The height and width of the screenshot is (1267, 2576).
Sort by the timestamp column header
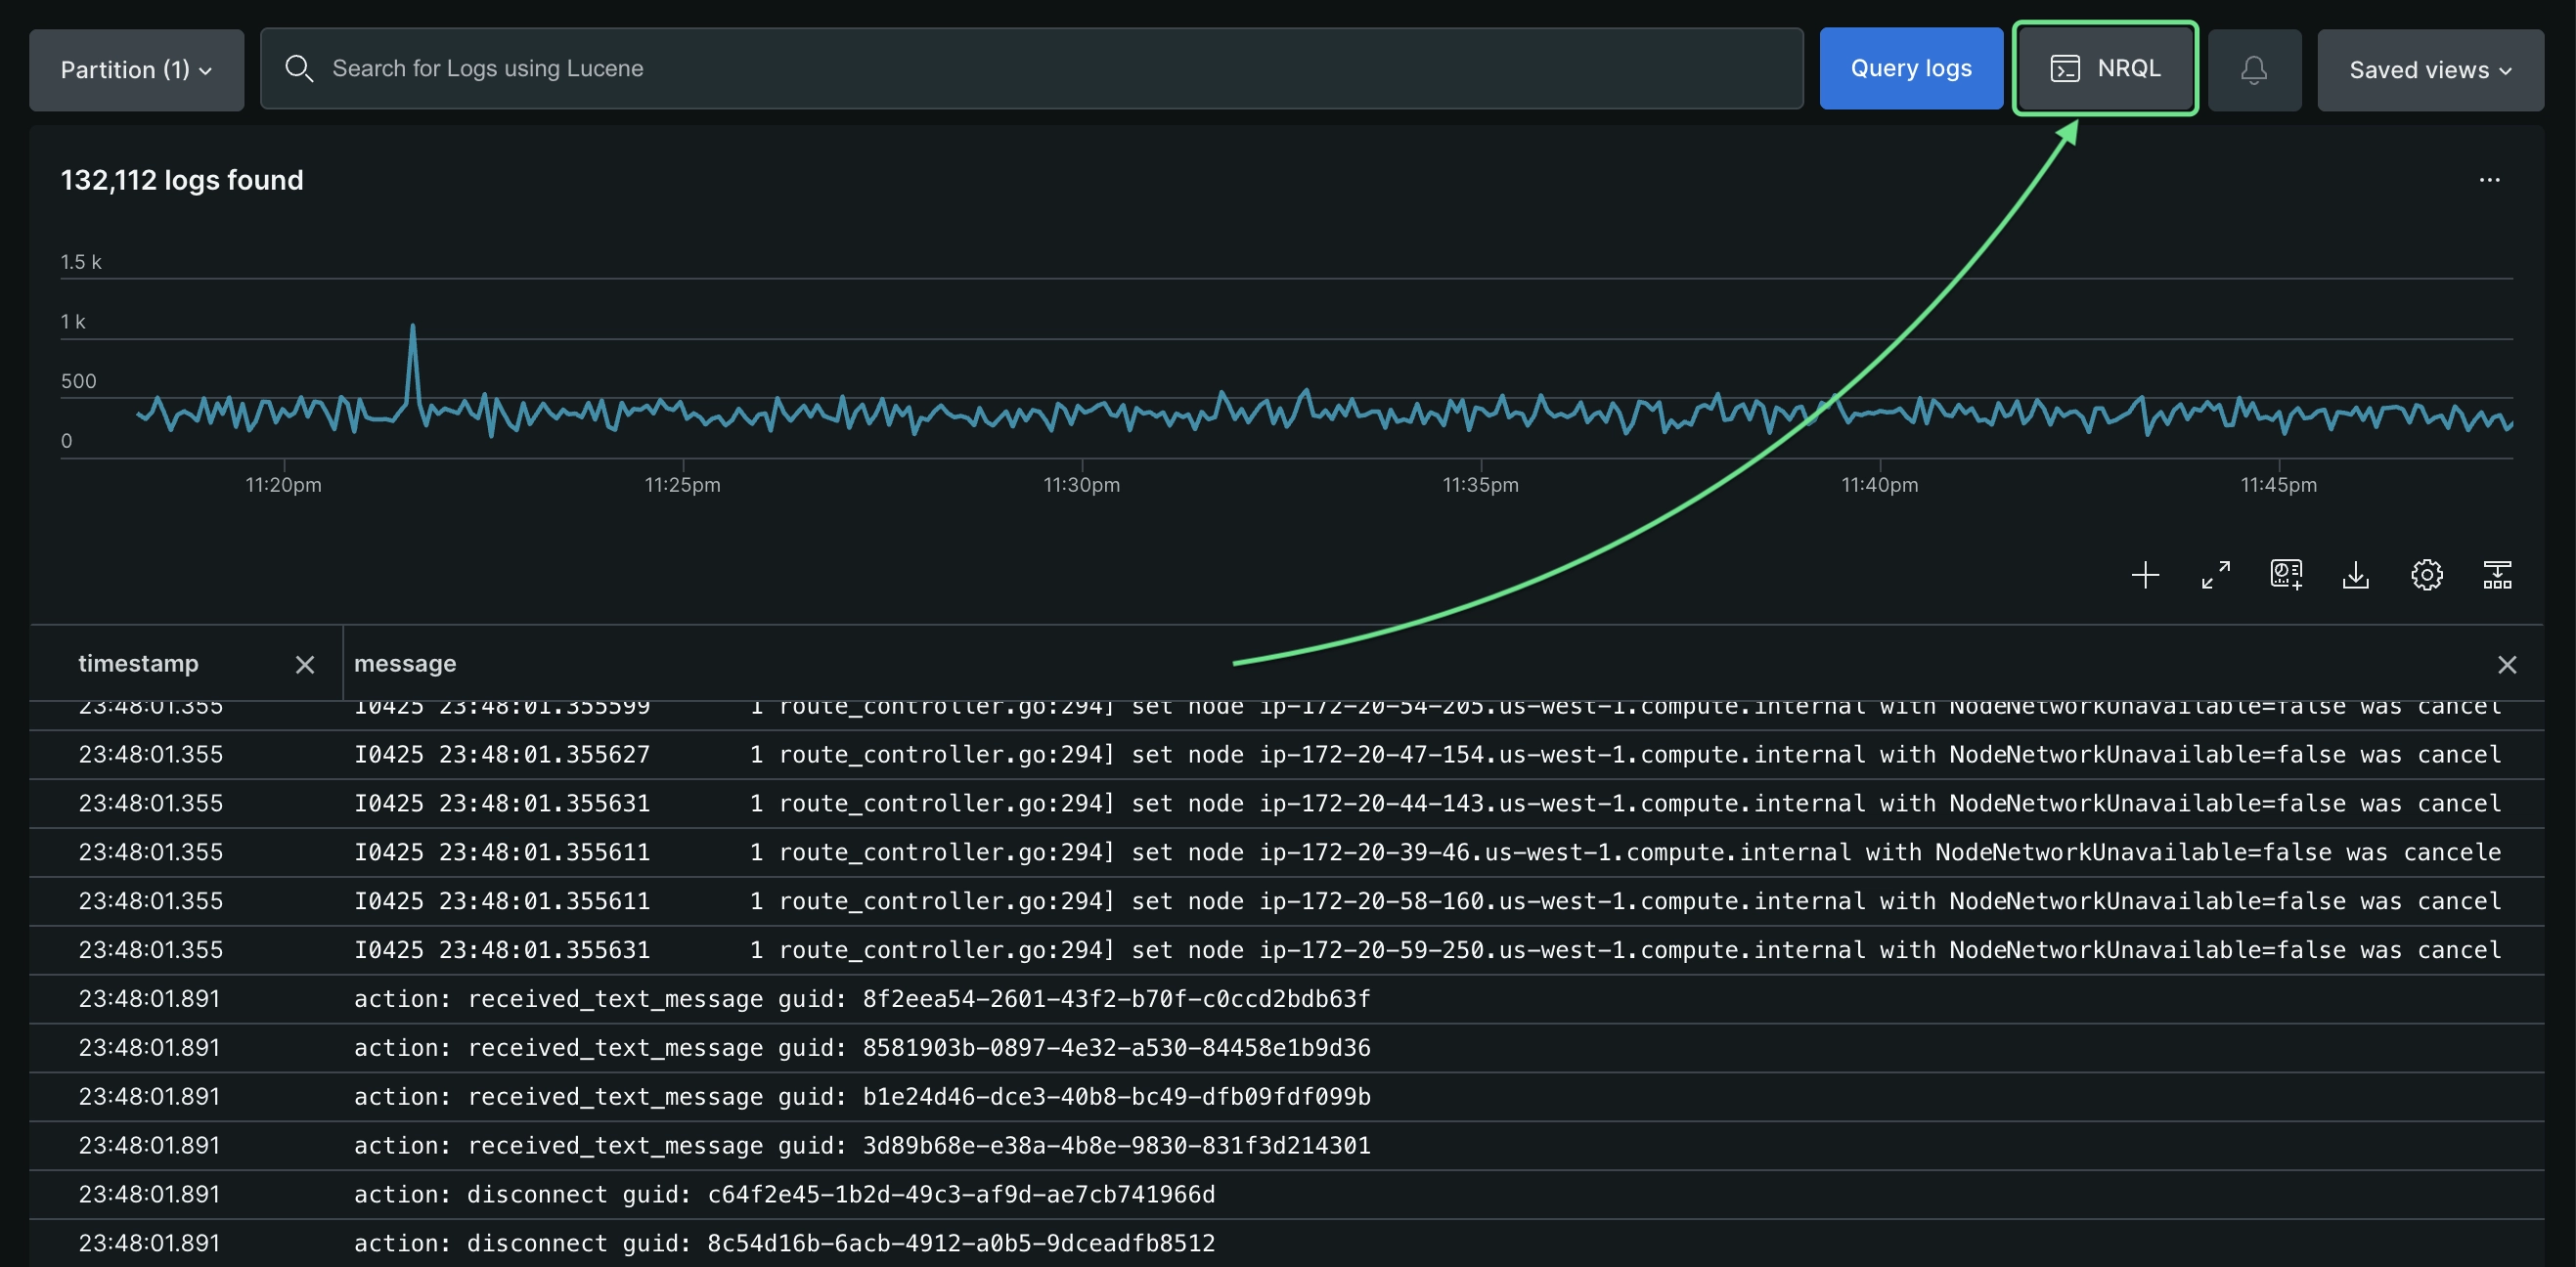click(x=139, y=663)
